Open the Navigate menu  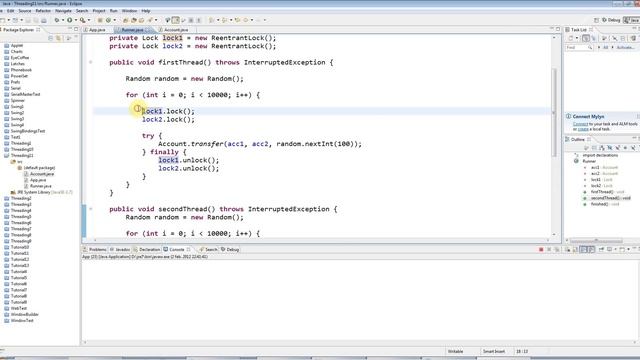pos(63,11)
